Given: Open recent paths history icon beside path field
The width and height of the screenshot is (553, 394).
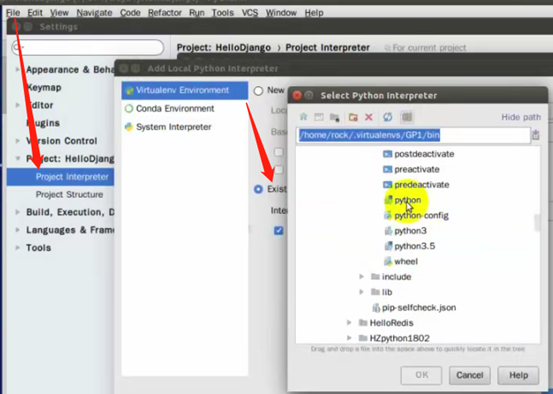Looking at the screenshot, I should click(536, 135).
